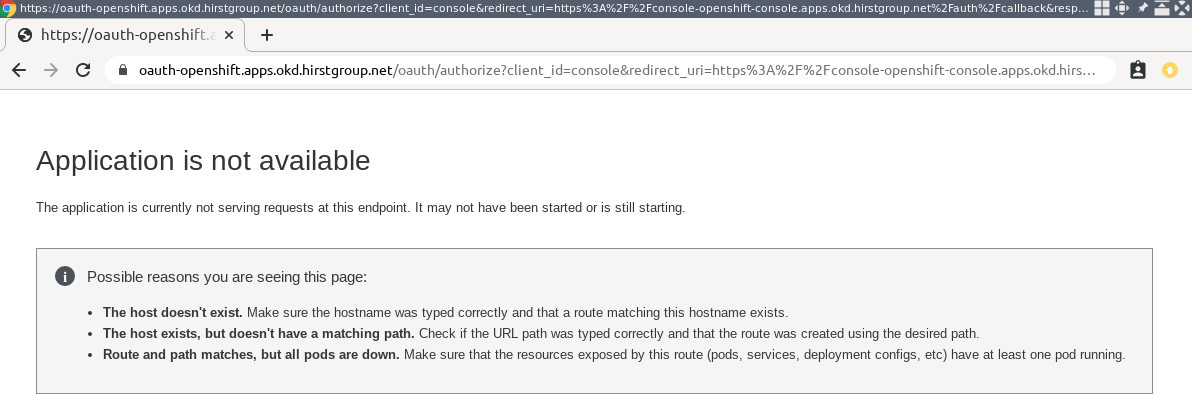The image size is (1192, 395).
Task: Select the oauth-openshift tab
Action: [x=125, y=35]
